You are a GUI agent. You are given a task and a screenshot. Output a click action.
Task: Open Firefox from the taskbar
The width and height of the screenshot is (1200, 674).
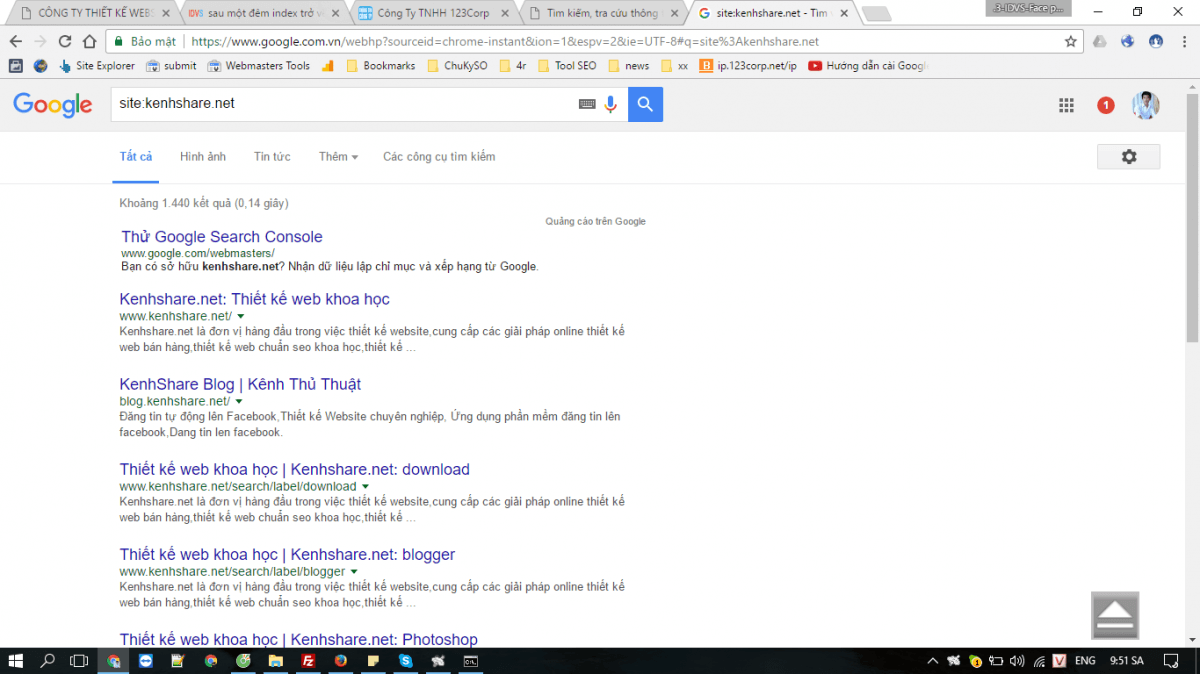(x=341, y=661)
